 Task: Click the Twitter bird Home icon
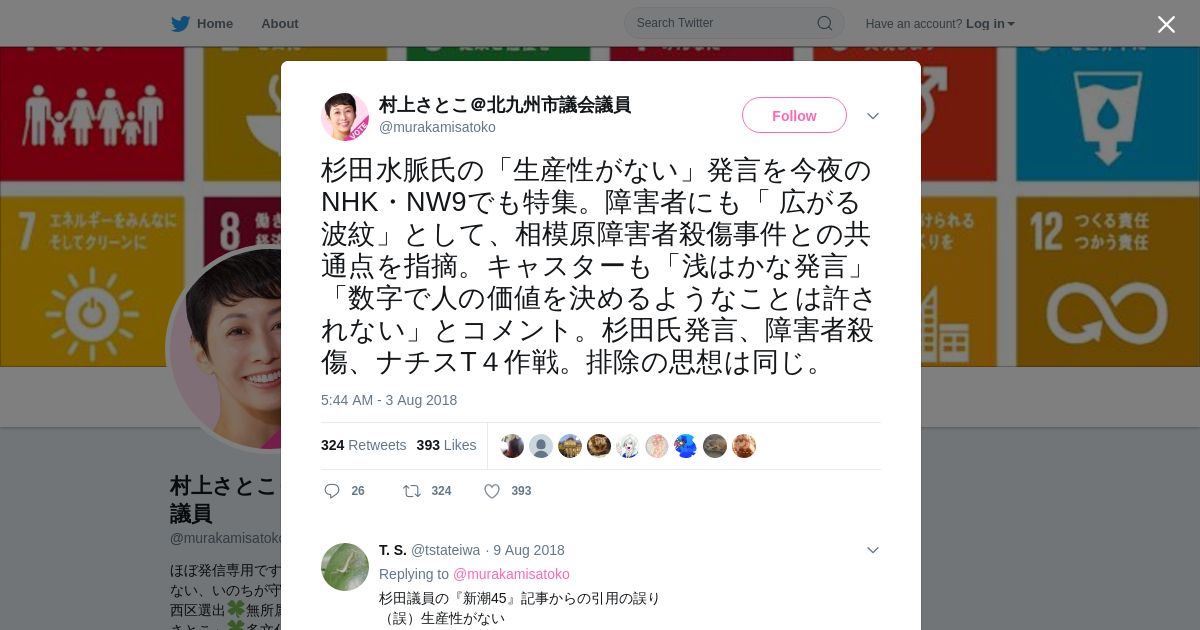pyautogui.click(x=180, y=24)
